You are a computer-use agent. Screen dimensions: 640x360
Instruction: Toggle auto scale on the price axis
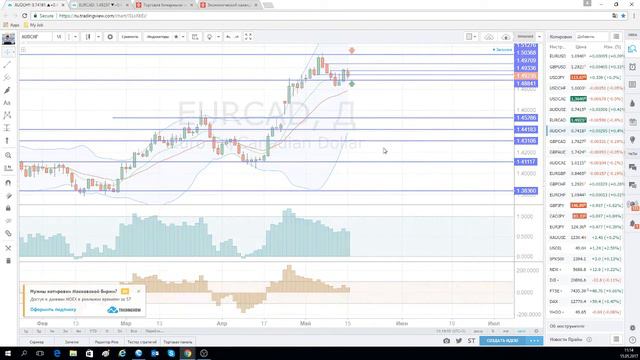point(521,331)
